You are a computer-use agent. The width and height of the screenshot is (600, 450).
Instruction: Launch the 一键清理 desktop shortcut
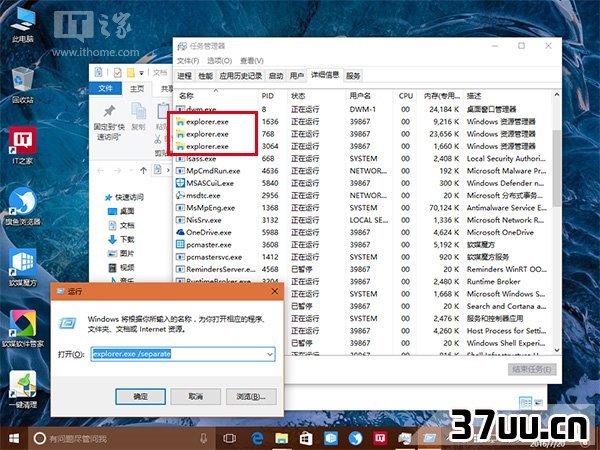[x=23, y=389]
